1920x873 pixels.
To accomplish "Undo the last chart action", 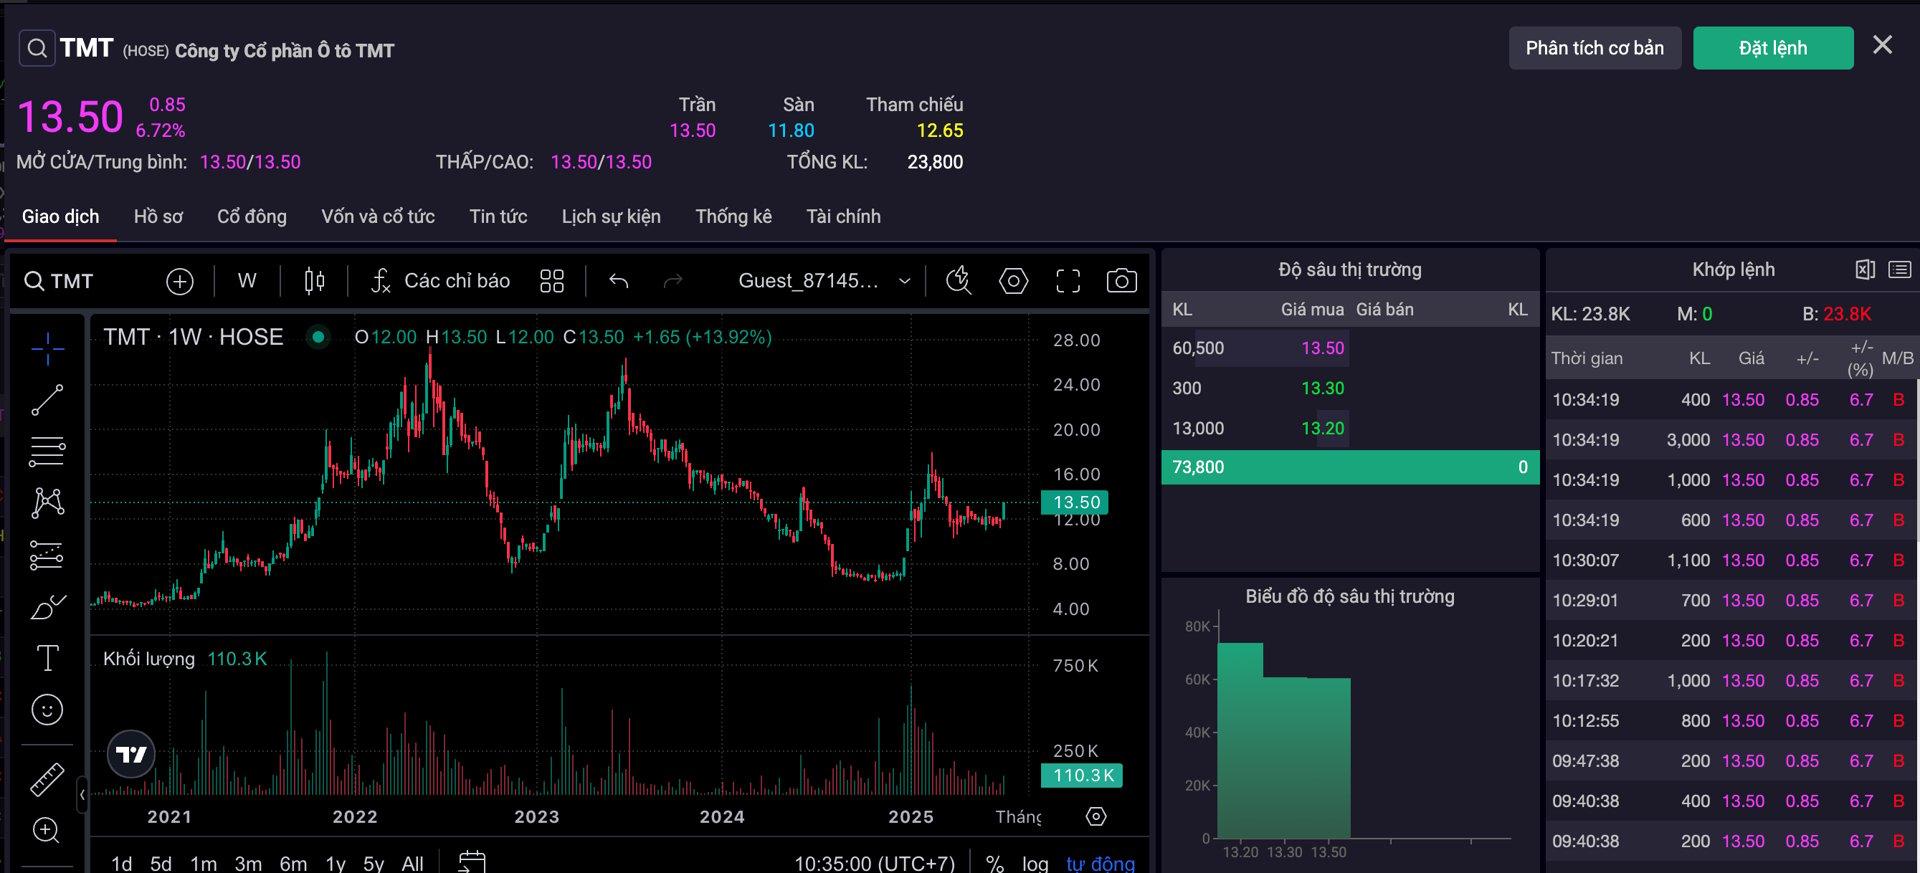I will coord(619,281).
